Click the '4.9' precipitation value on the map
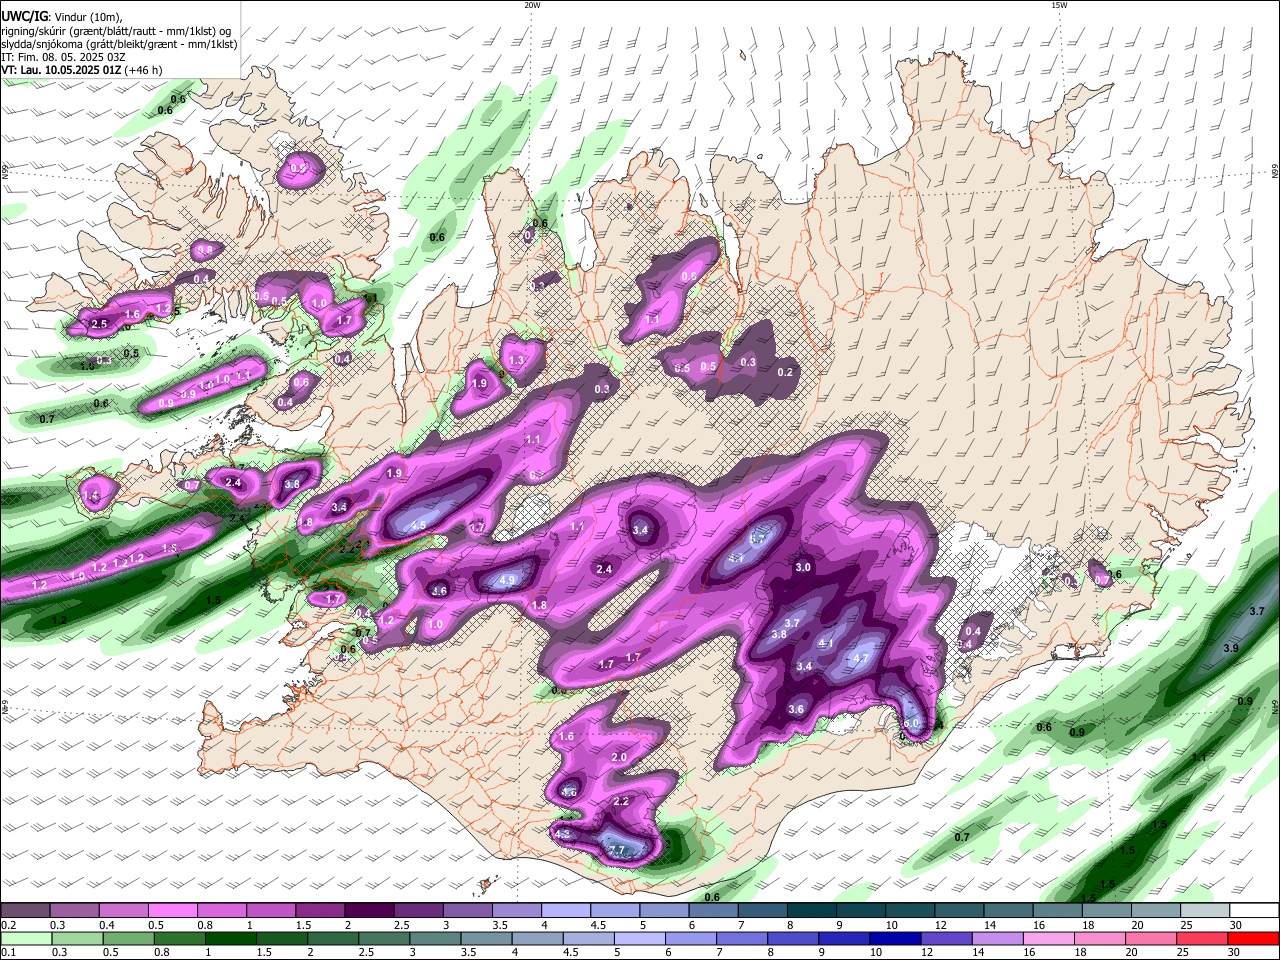Viewport: 1280px width, 960px height. coord(506,580)
